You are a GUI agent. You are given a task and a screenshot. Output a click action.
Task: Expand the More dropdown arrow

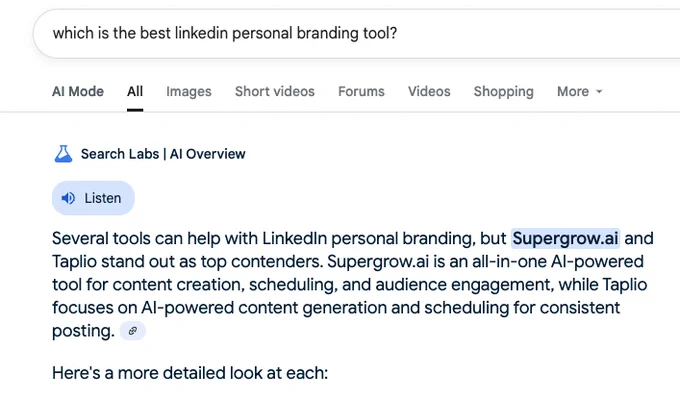[x=599, y=92]
